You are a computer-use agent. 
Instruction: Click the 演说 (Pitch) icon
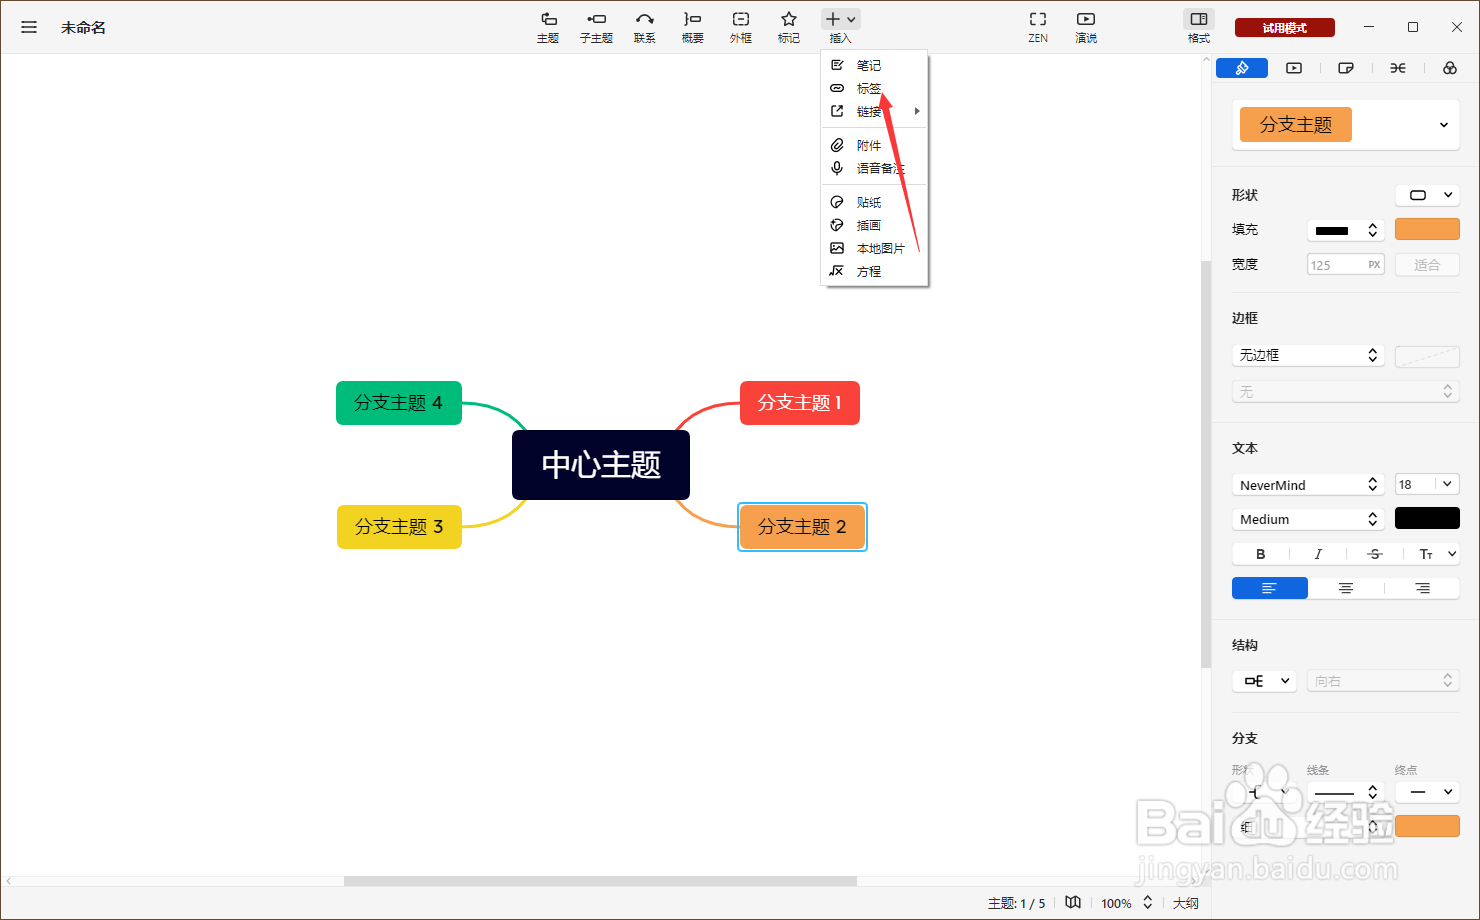(1085, 27)
